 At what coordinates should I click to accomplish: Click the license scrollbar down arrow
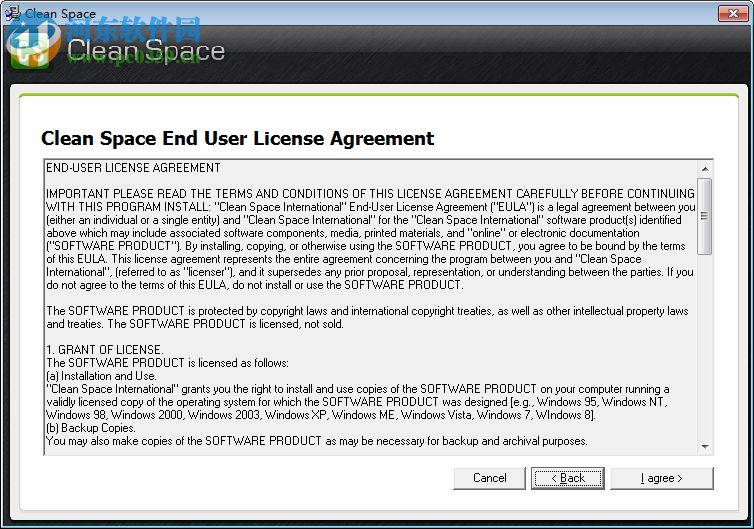705,447
